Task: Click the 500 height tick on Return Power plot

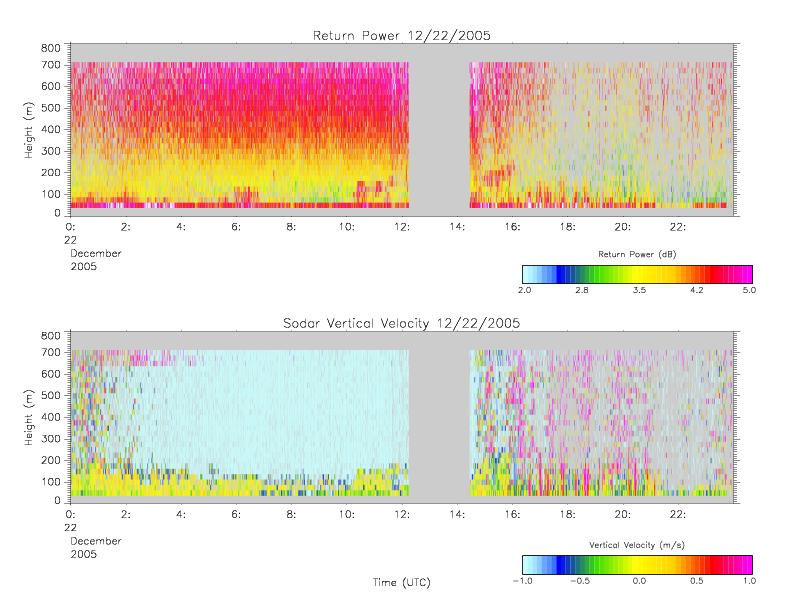Action: pos(50,108)
